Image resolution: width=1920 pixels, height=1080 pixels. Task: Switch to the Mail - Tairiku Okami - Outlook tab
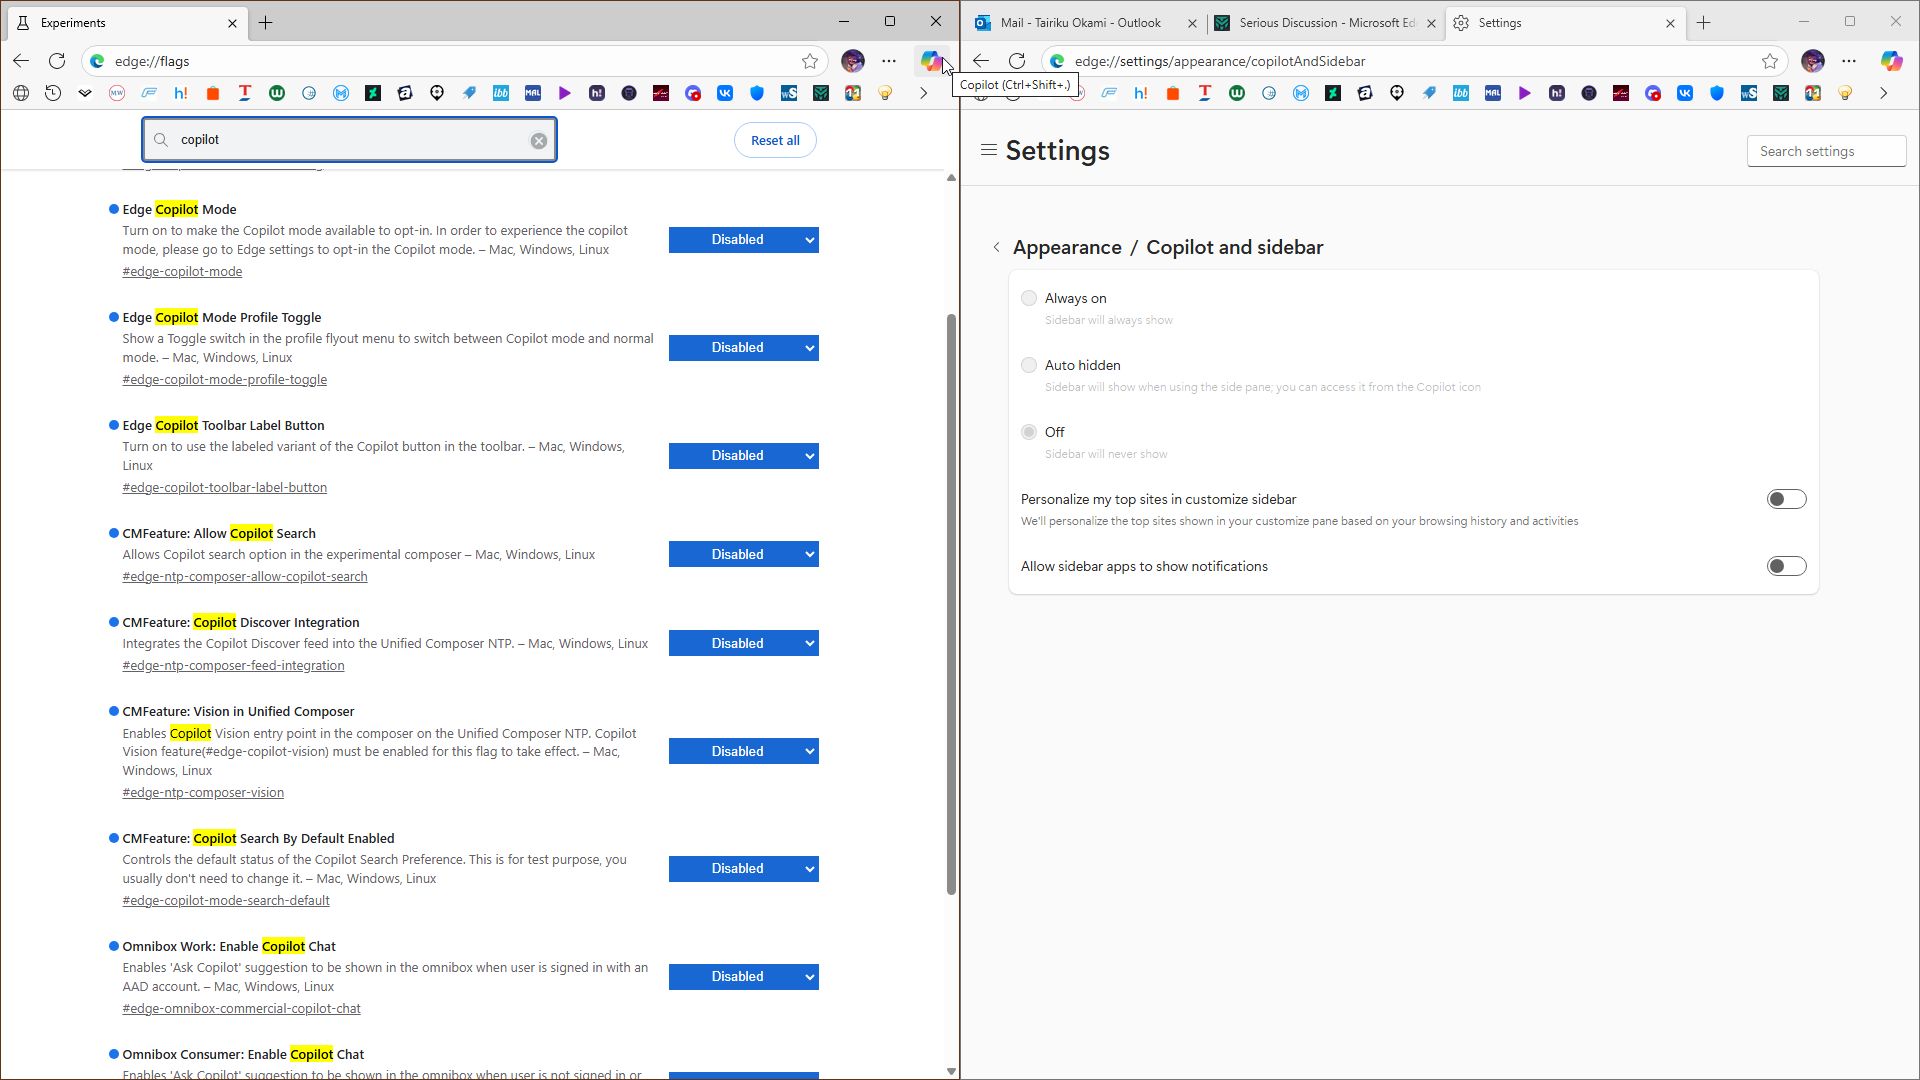point(1084,22)
